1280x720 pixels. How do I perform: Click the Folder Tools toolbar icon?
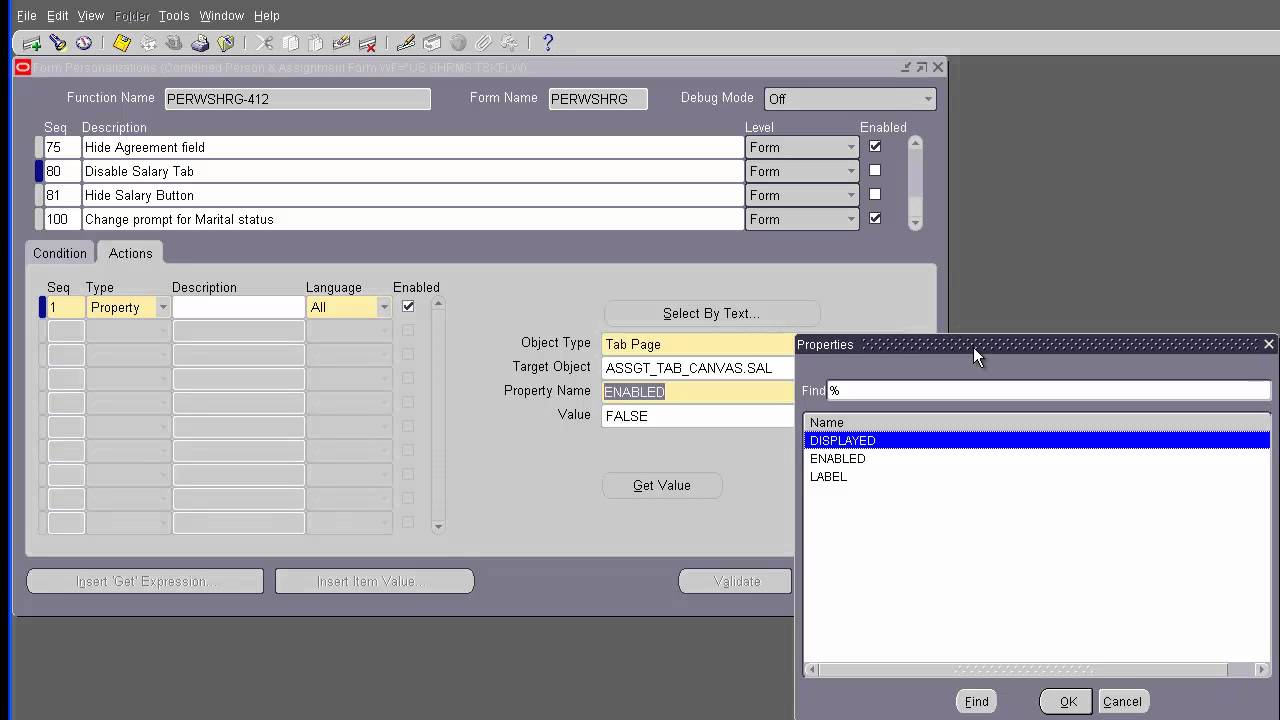(x=510, y=43)
